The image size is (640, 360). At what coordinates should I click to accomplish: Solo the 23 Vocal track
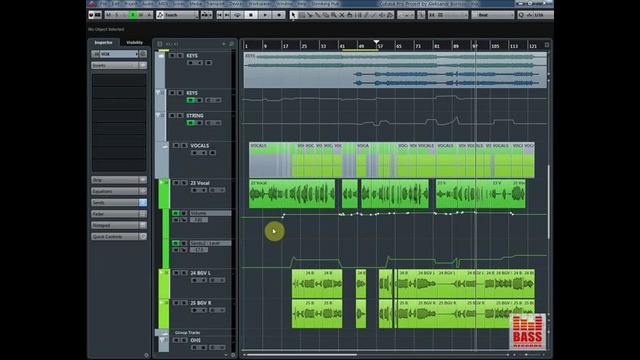click(x=184, y=183)
